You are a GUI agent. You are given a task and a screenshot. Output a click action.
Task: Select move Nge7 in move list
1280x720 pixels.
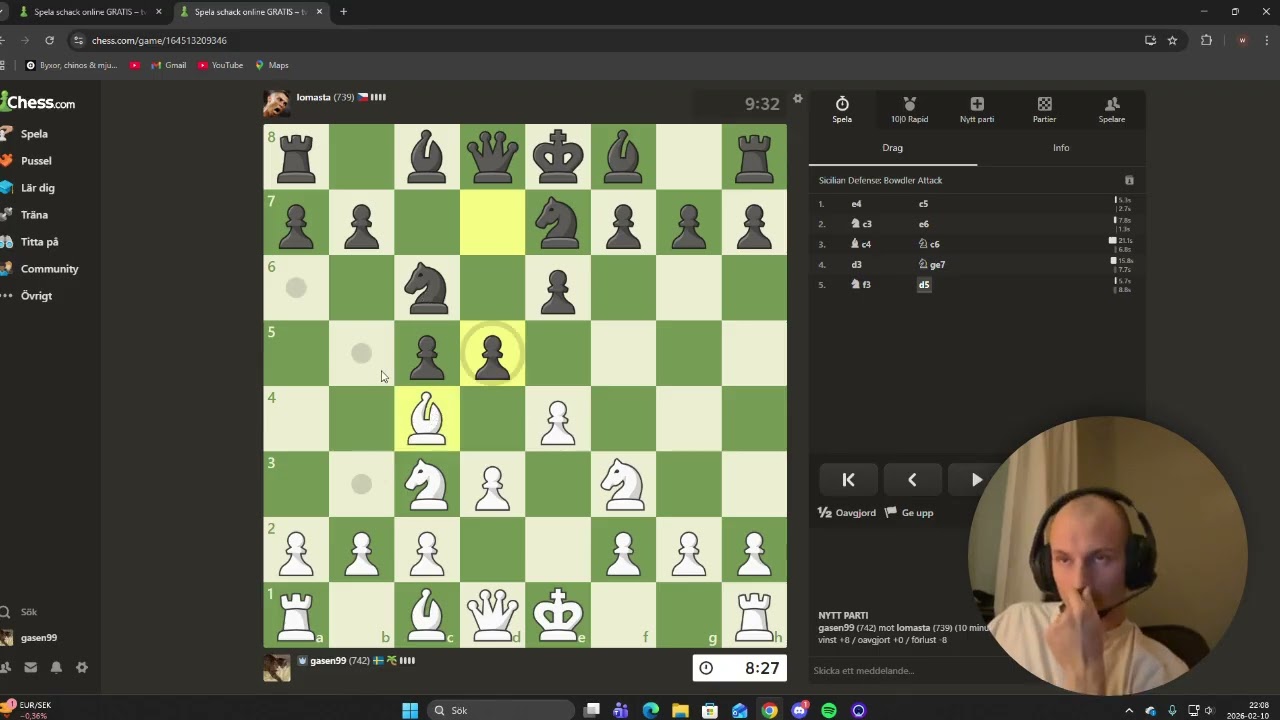point(931,265)
